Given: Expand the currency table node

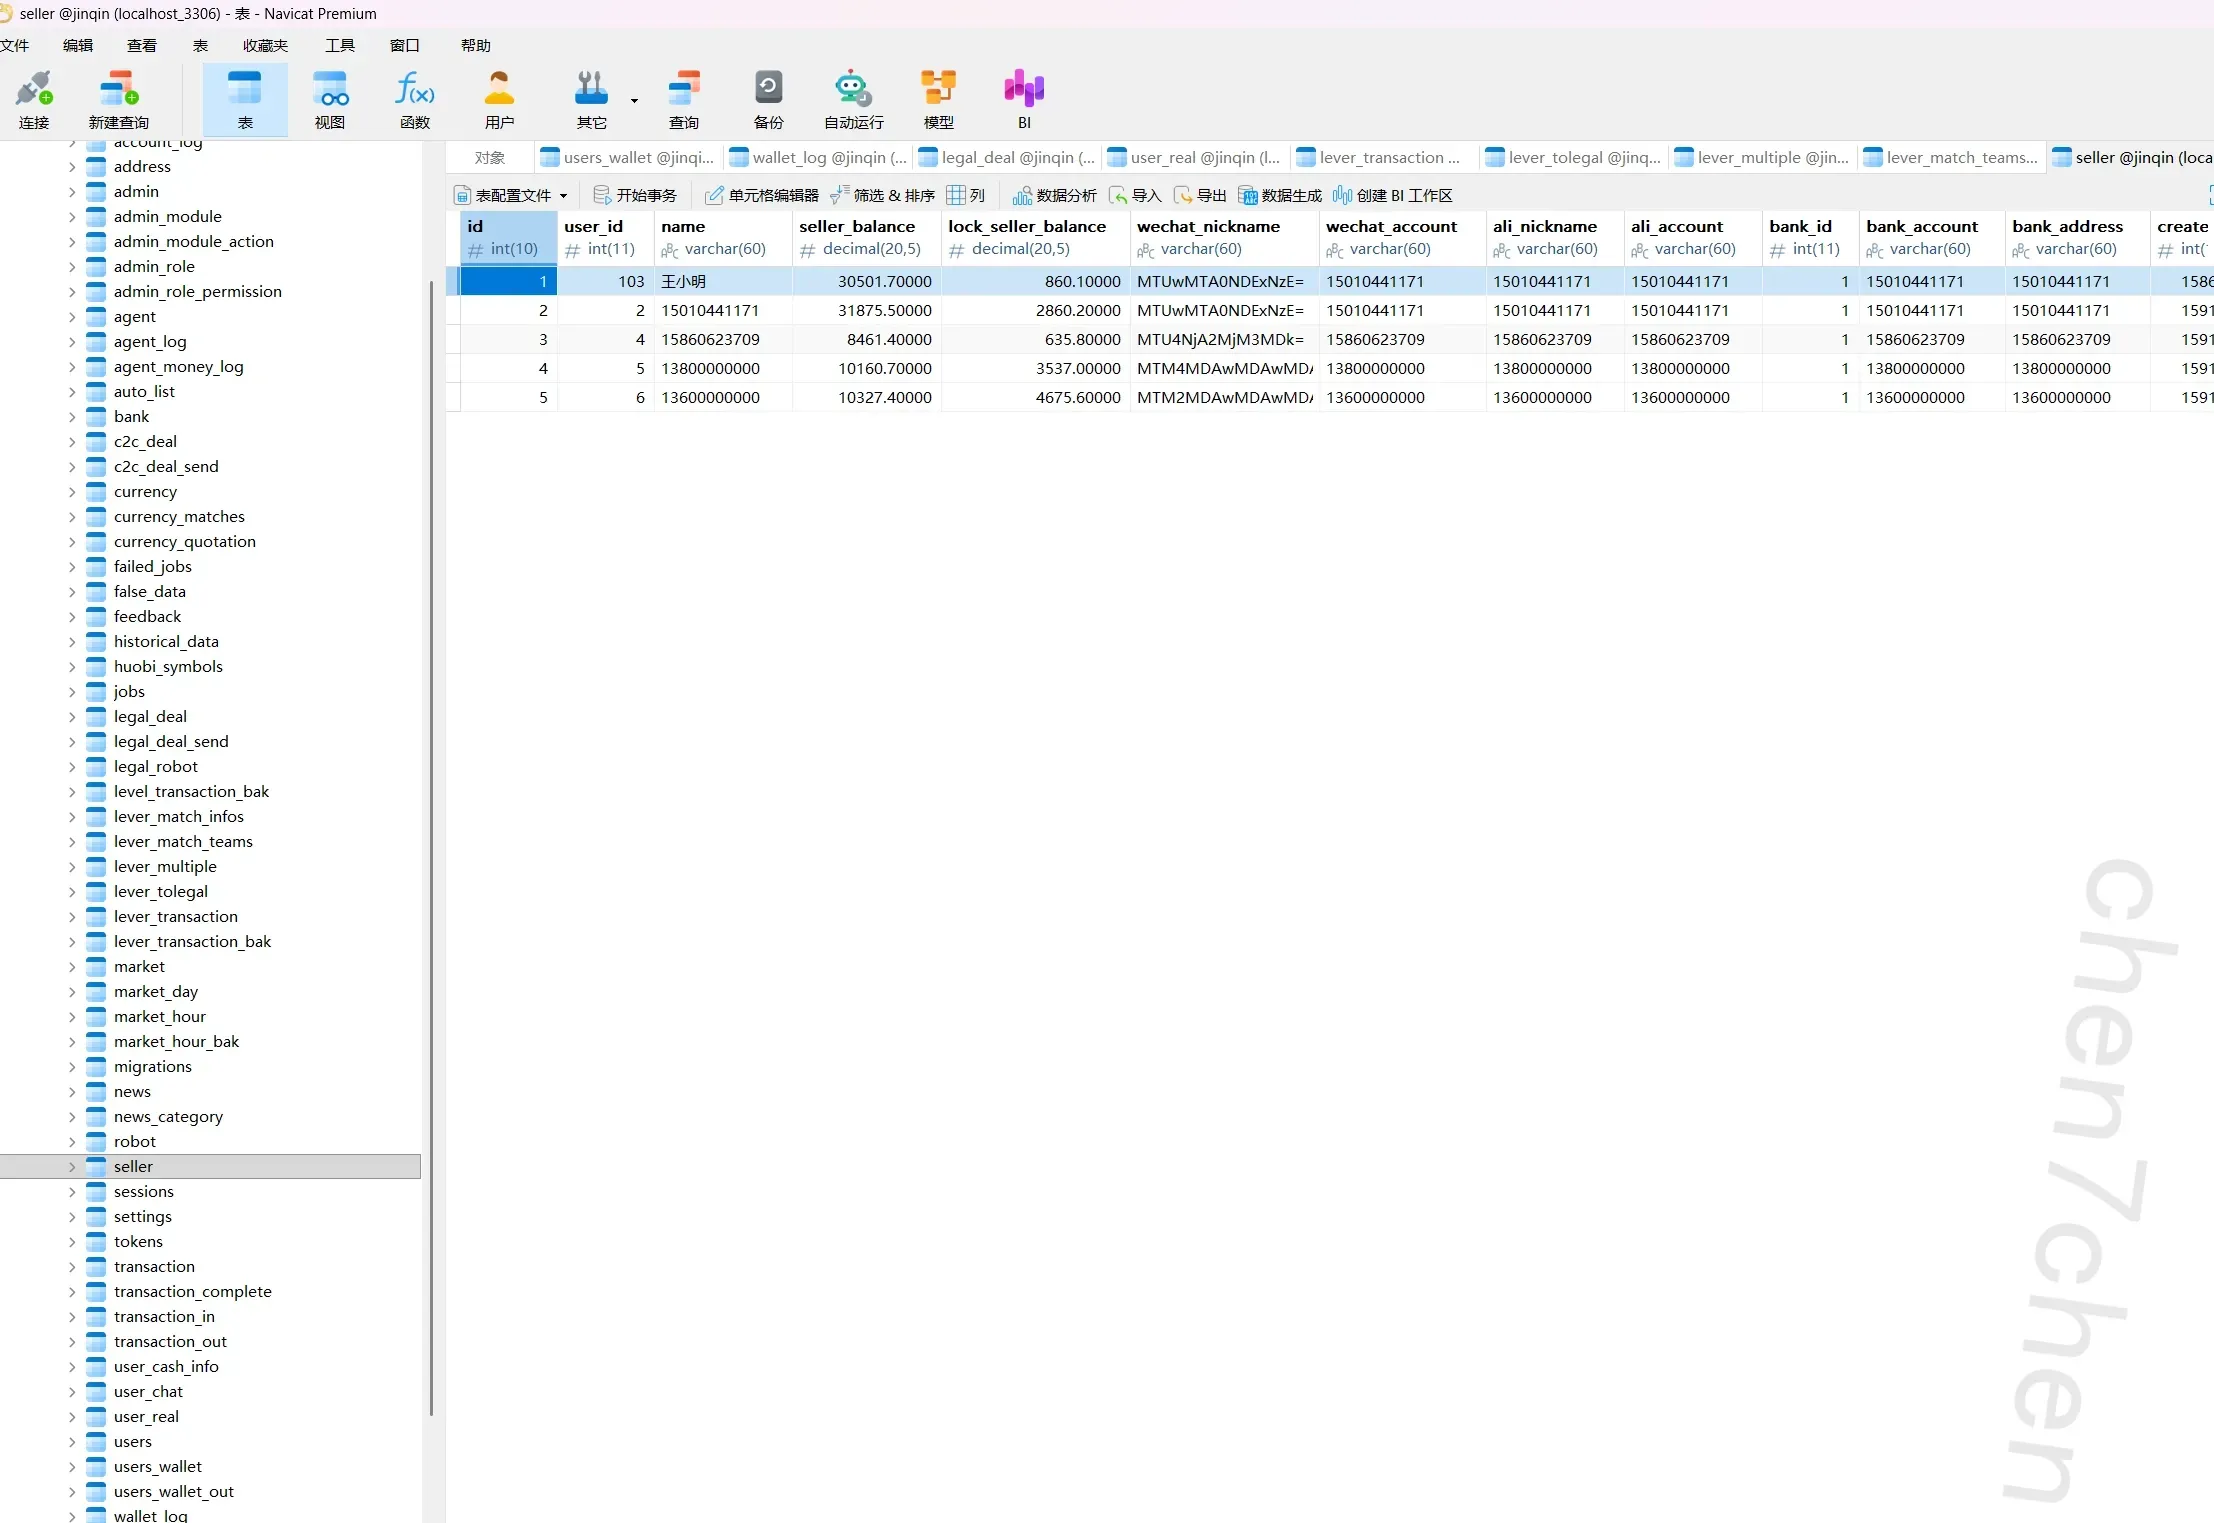Looking at the screenshot, I should pos(72,491).
